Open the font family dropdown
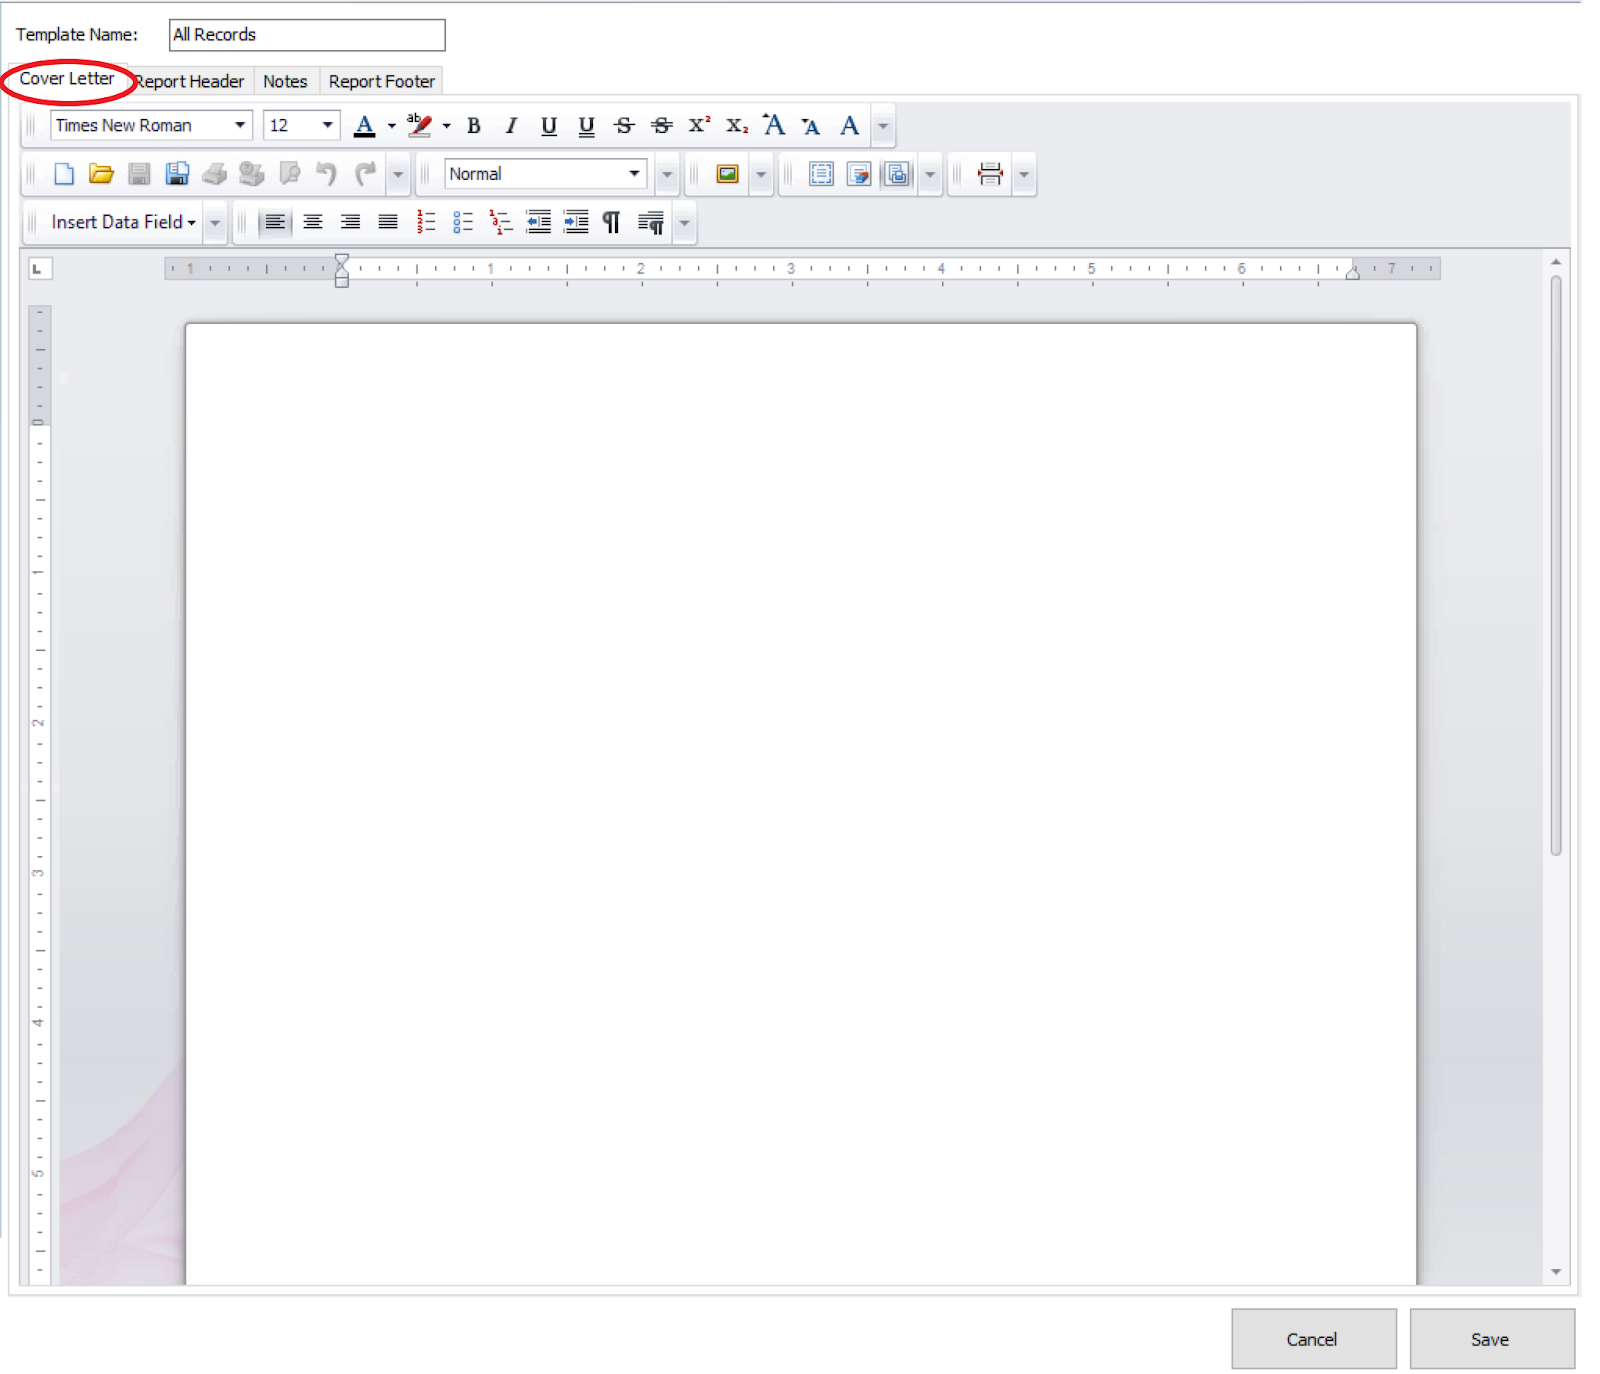This screenshot has width=1600, height=1374. click(240, 125)
